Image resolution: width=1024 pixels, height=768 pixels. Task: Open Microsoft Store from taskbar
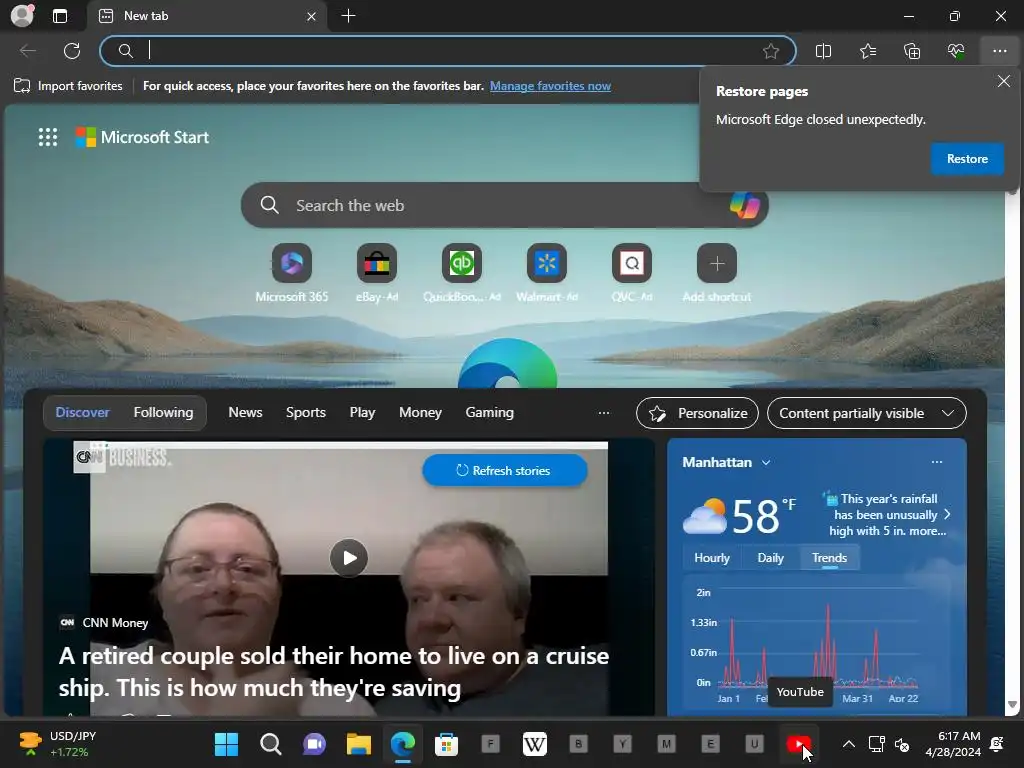[447, 744]
